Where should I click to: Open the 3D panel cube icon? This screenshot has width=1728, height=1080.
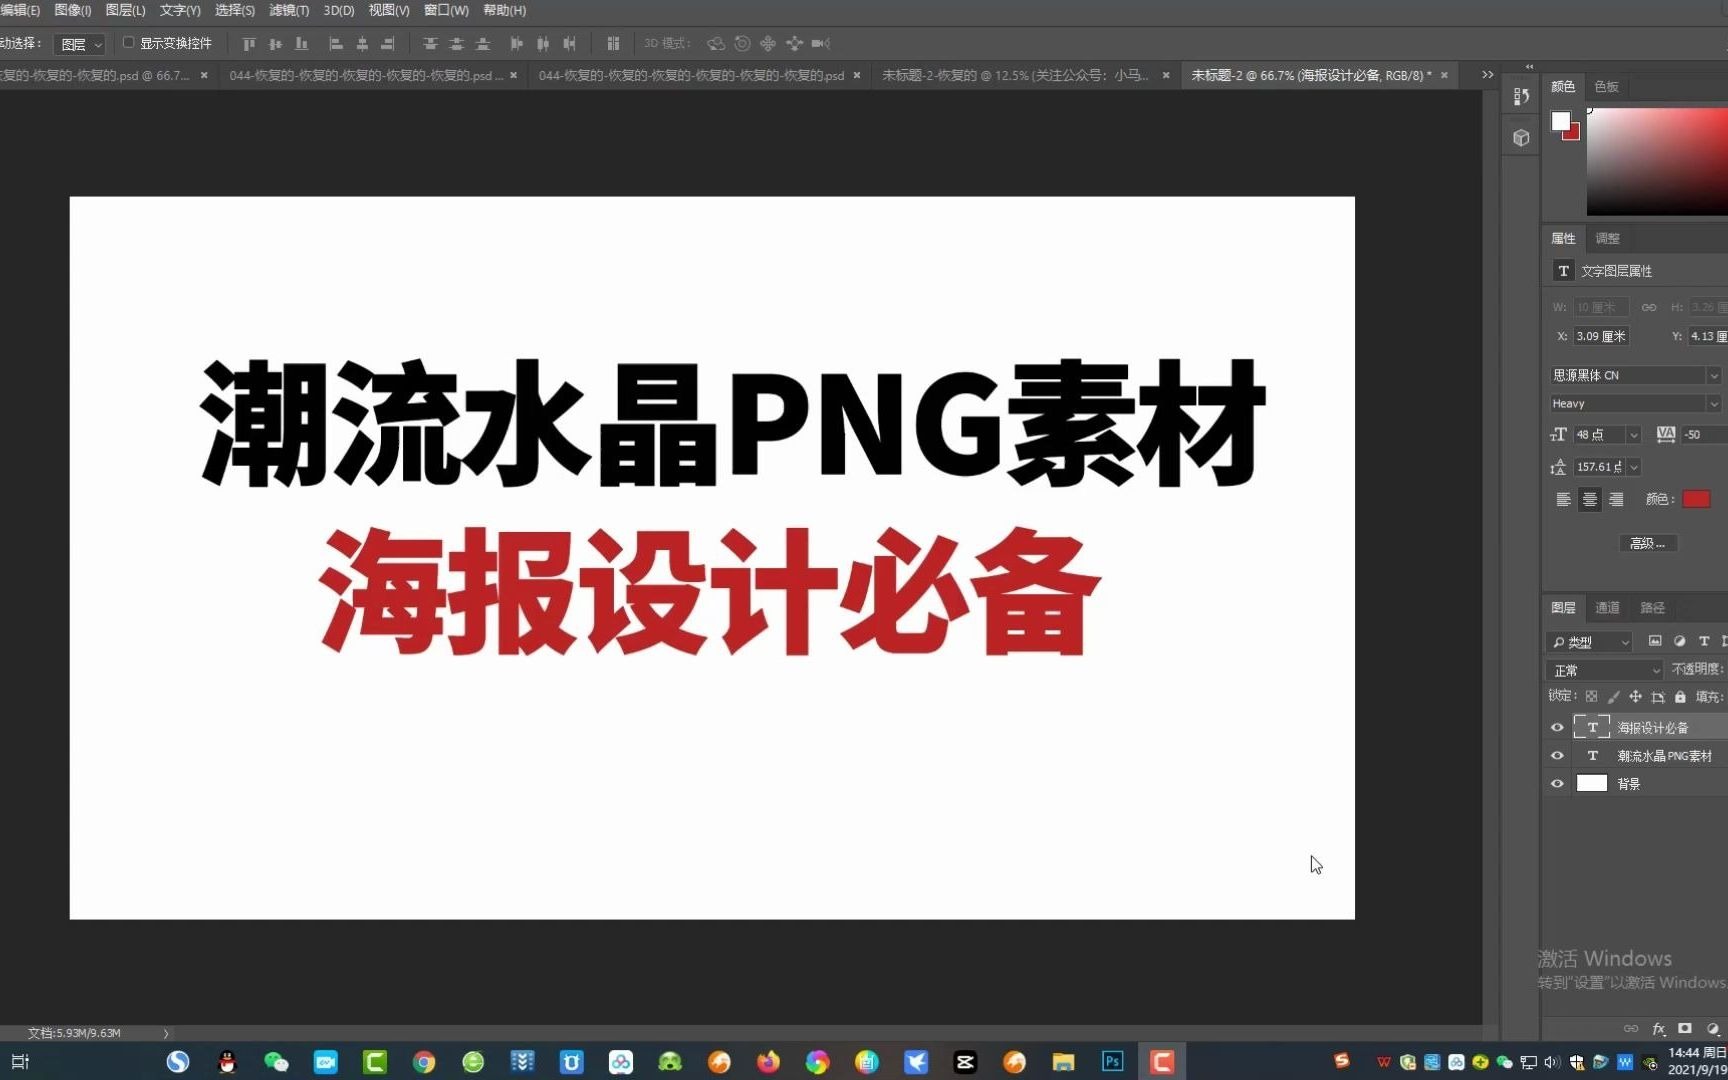1521,138
